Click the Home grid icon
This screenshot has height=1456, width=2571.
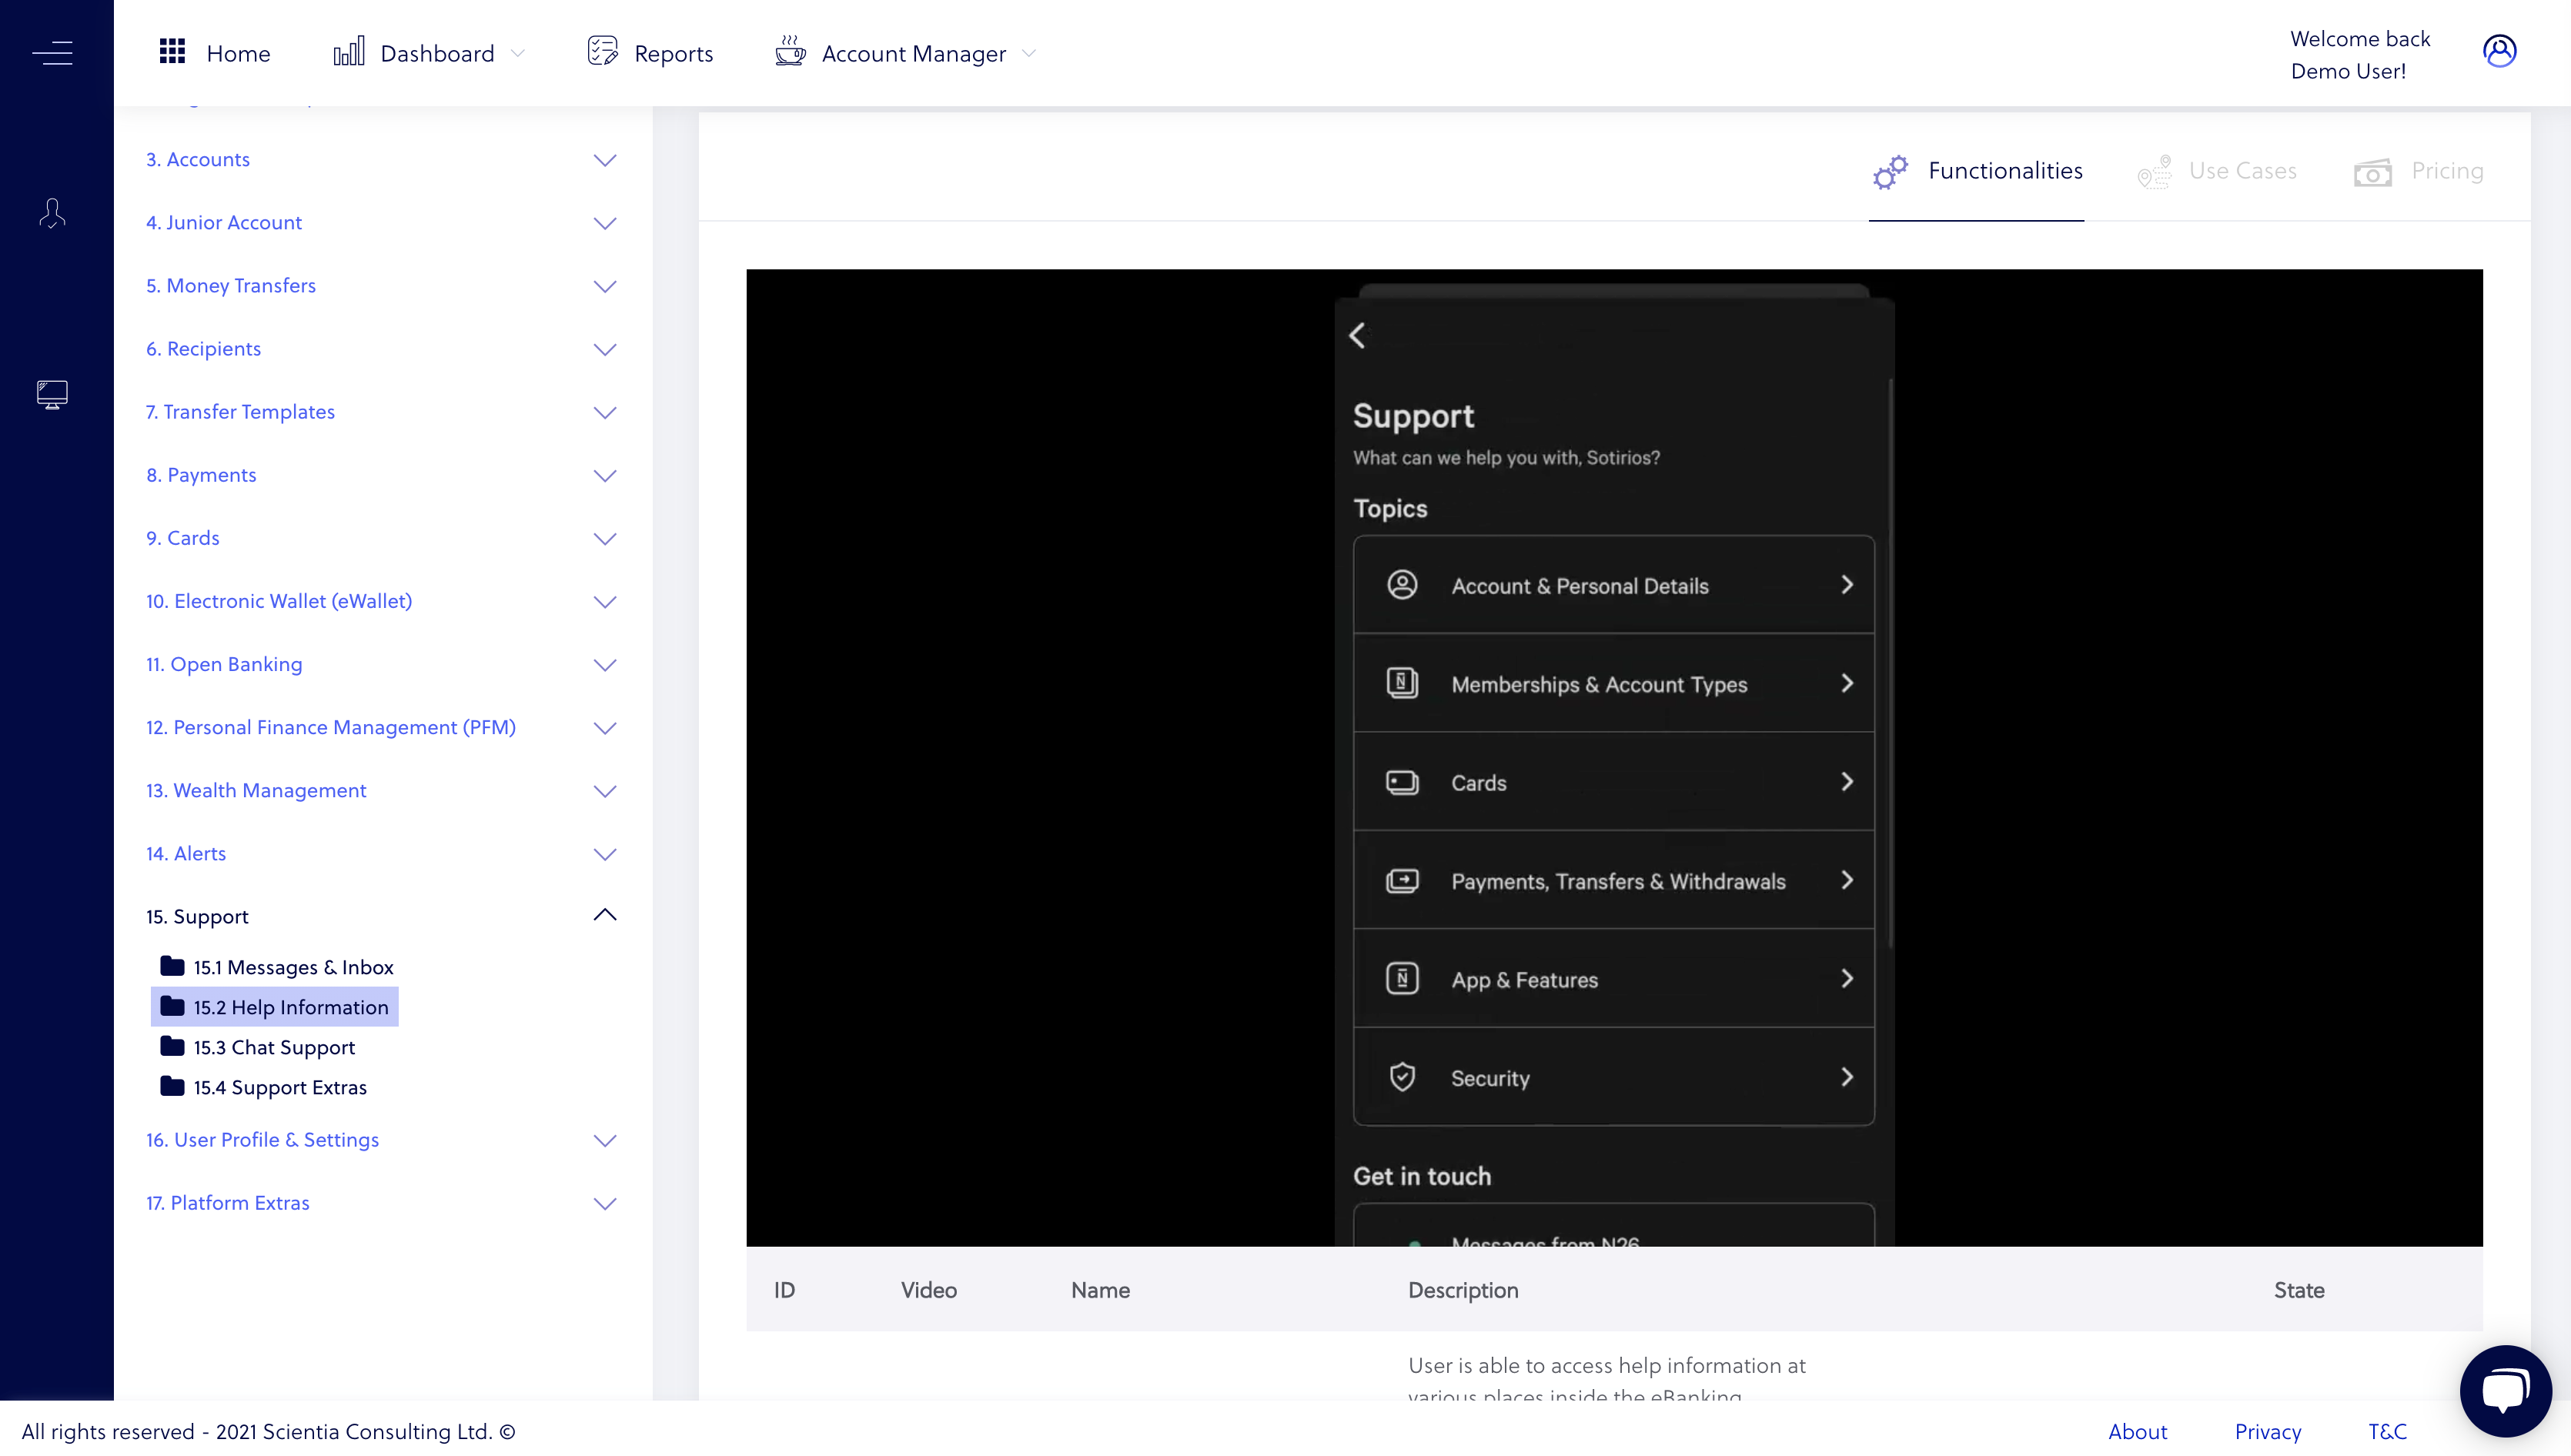[x=172, y=52]
